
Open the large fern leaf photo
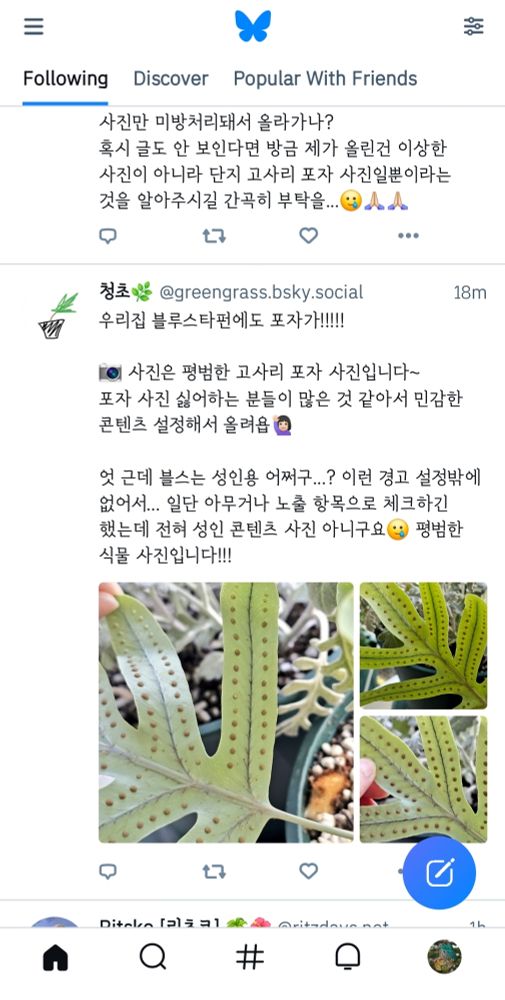click(226, 712)
